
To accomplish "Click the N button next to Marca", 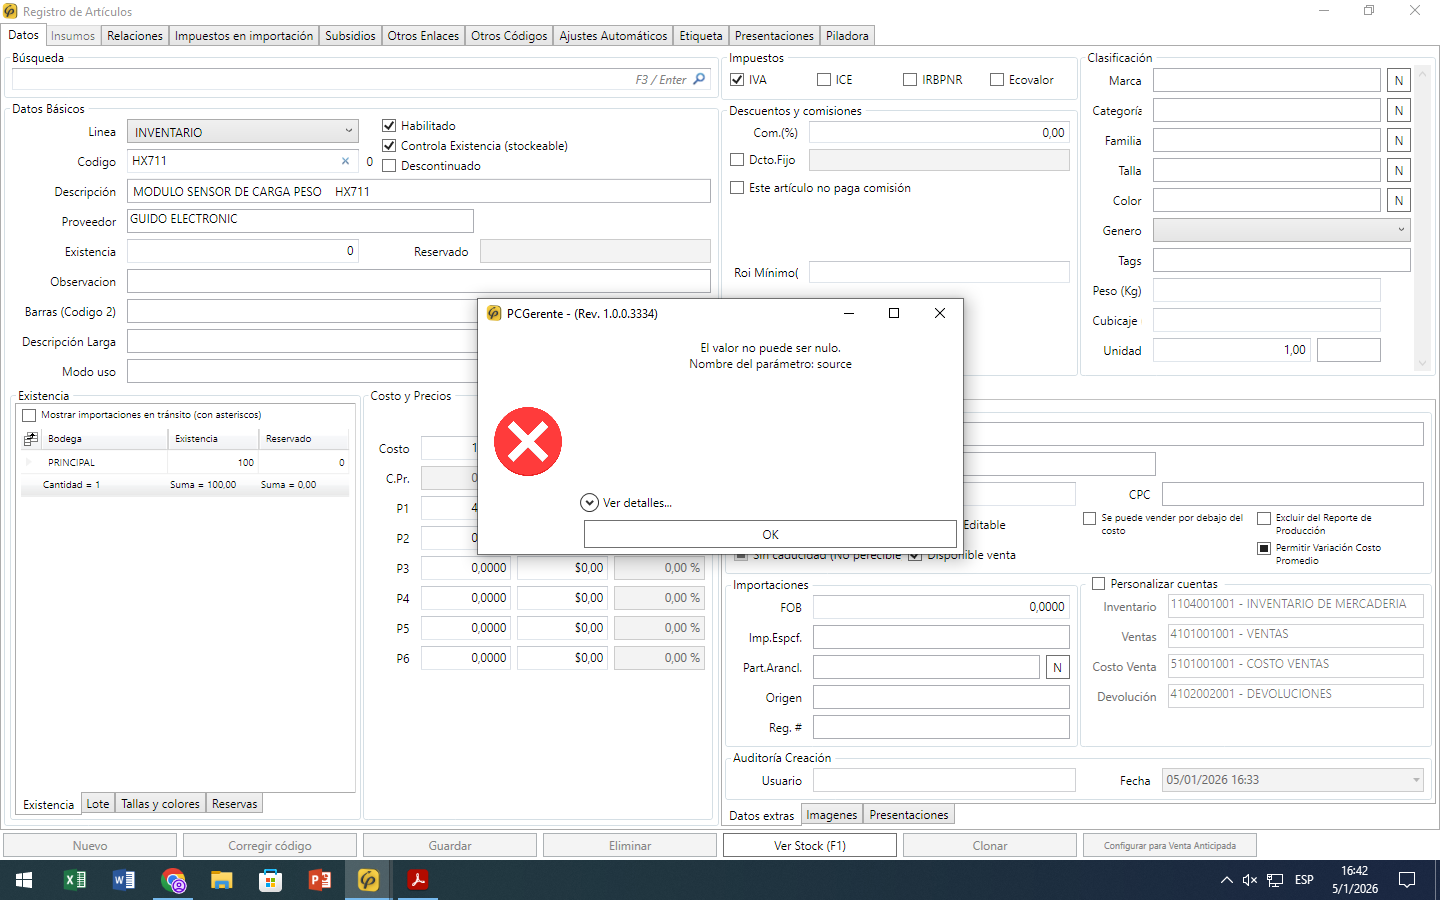I will coord(1398,81).
